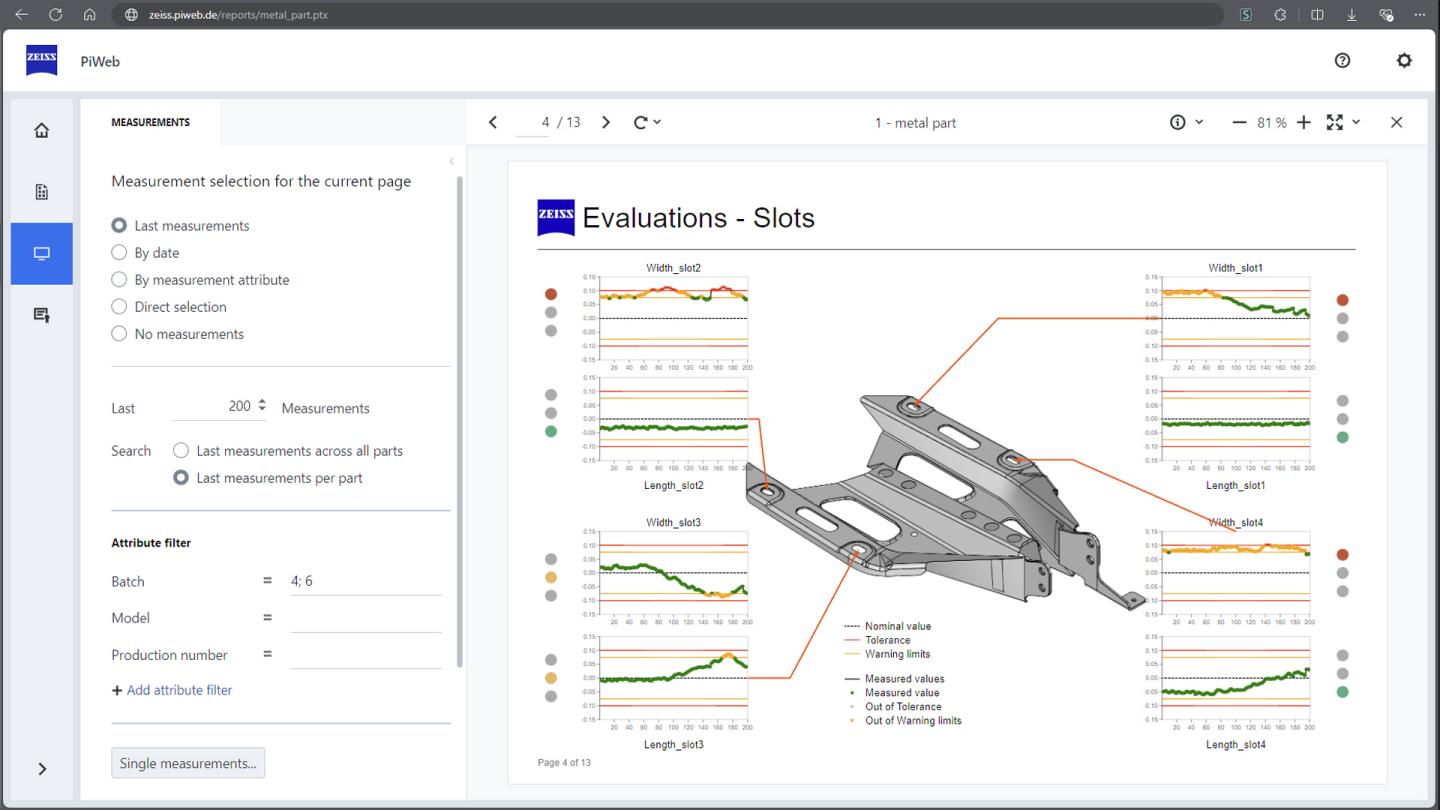Enable searching last measurements across all parts
Image resolution: width=1440 pixels, height=810 pixels.
181,450
